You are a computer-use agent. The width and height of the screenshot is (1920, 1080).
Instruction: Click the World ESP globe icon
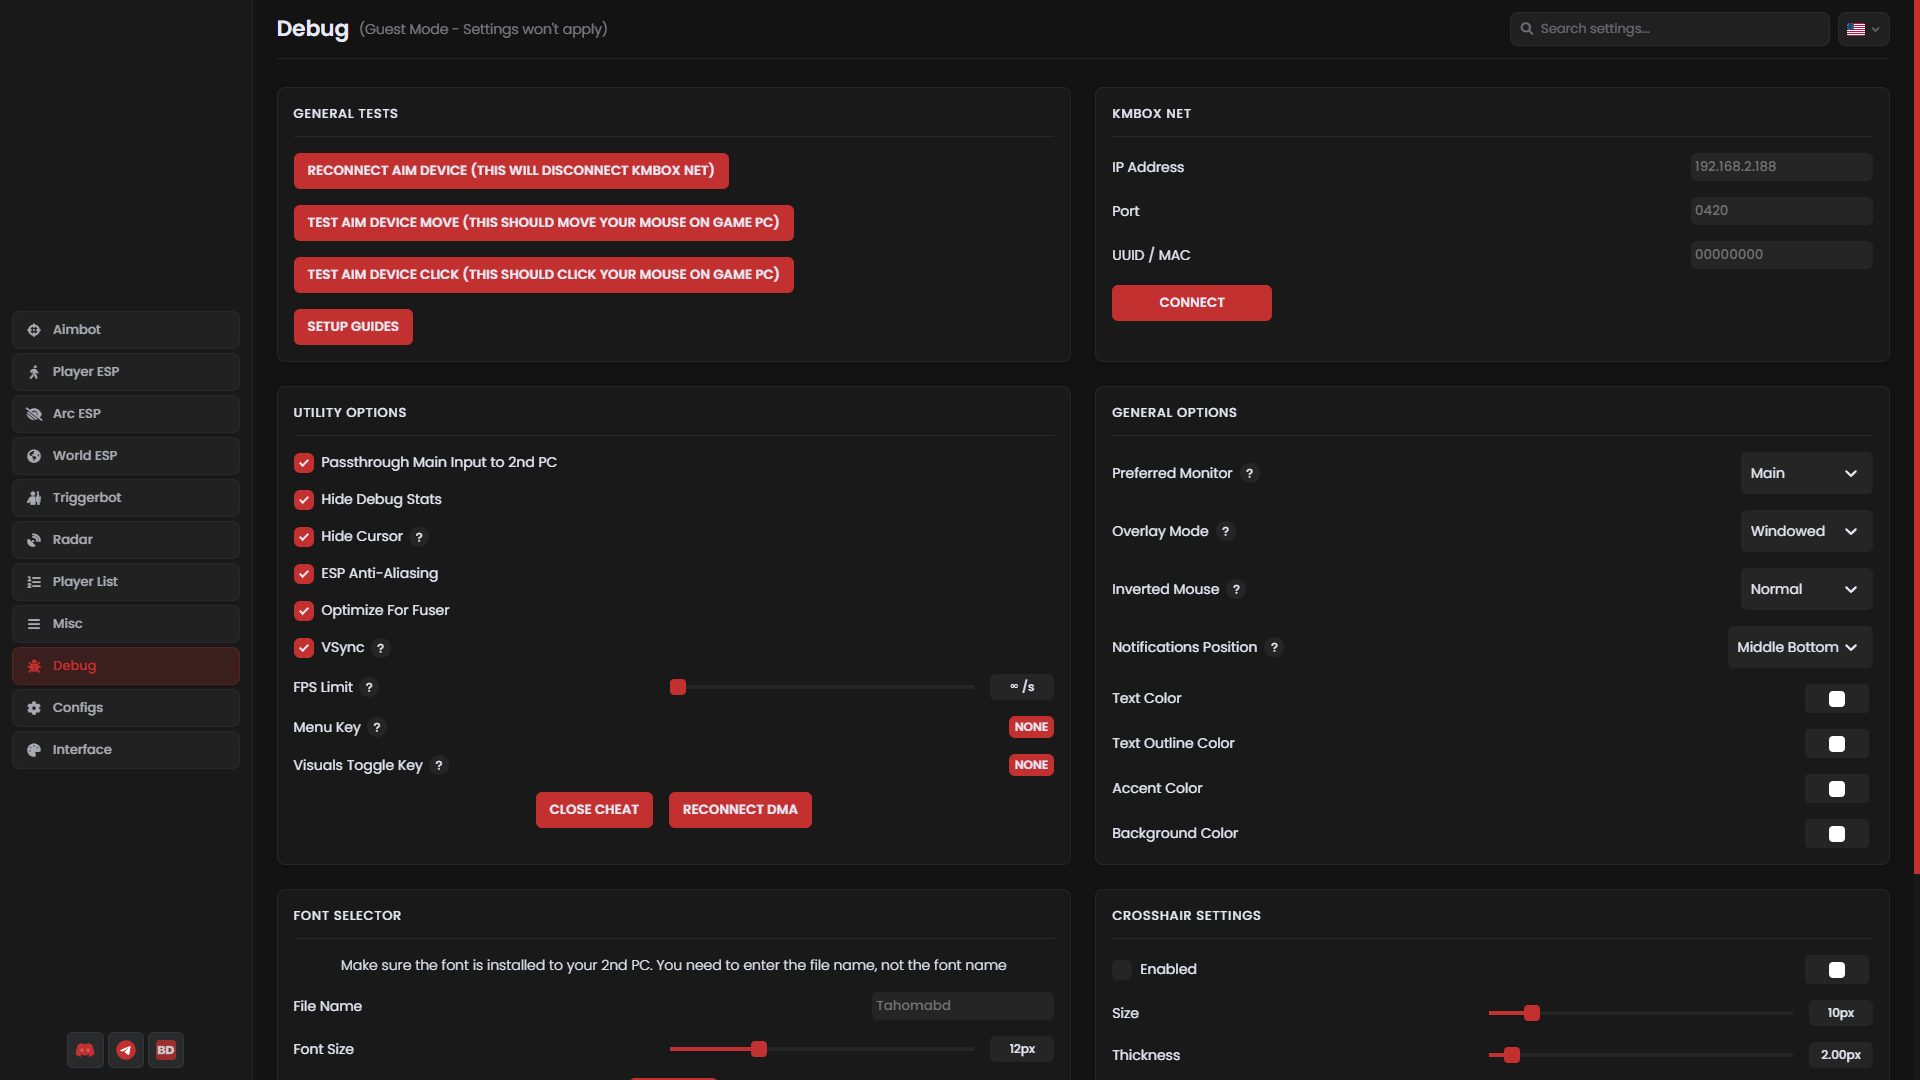34,456
